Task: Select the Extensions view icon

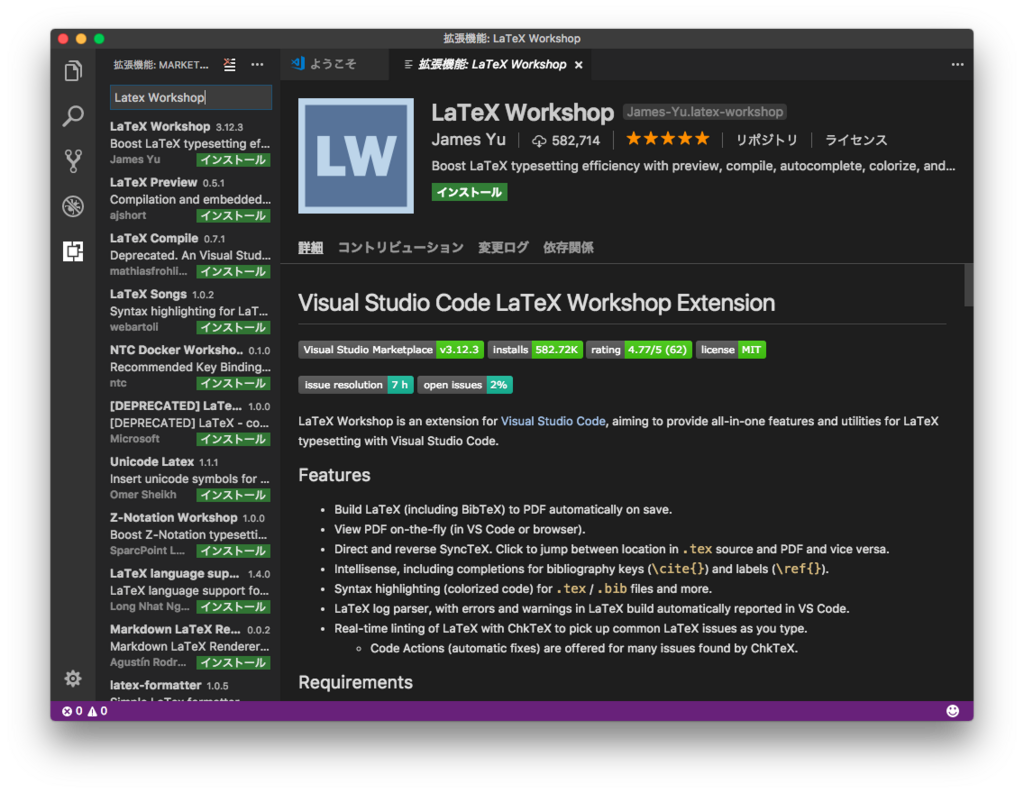Action: point(73,251)
